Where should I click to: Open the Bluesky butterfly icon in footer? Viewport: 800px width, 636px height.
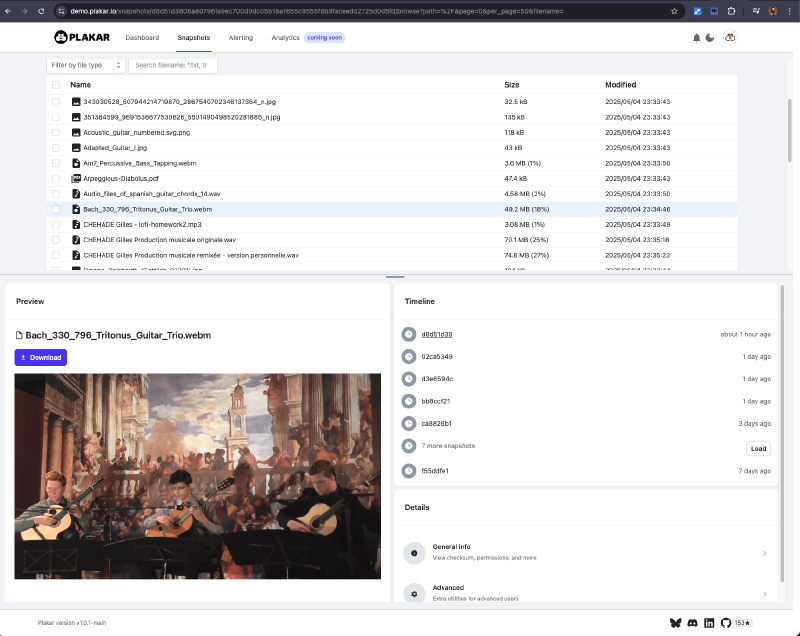pos(676,623)
